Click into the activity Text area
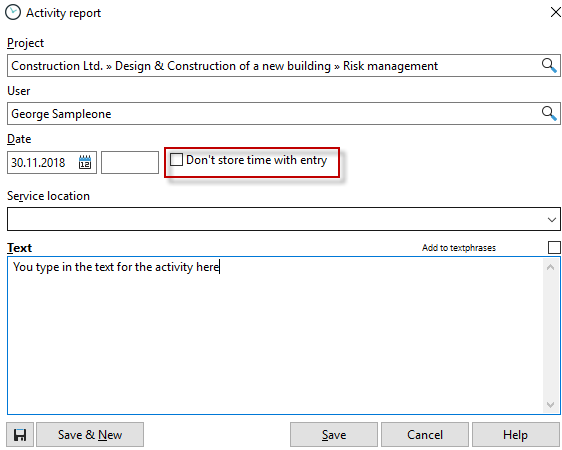 coord(275,335)
